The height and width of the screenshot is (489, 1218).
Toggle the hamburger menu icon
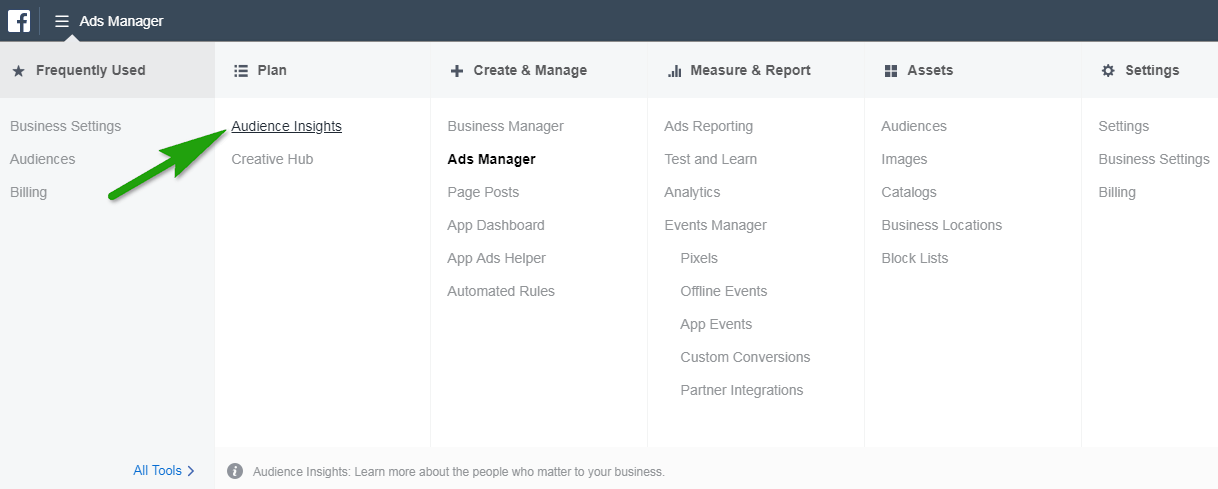[x=62, y=21]
